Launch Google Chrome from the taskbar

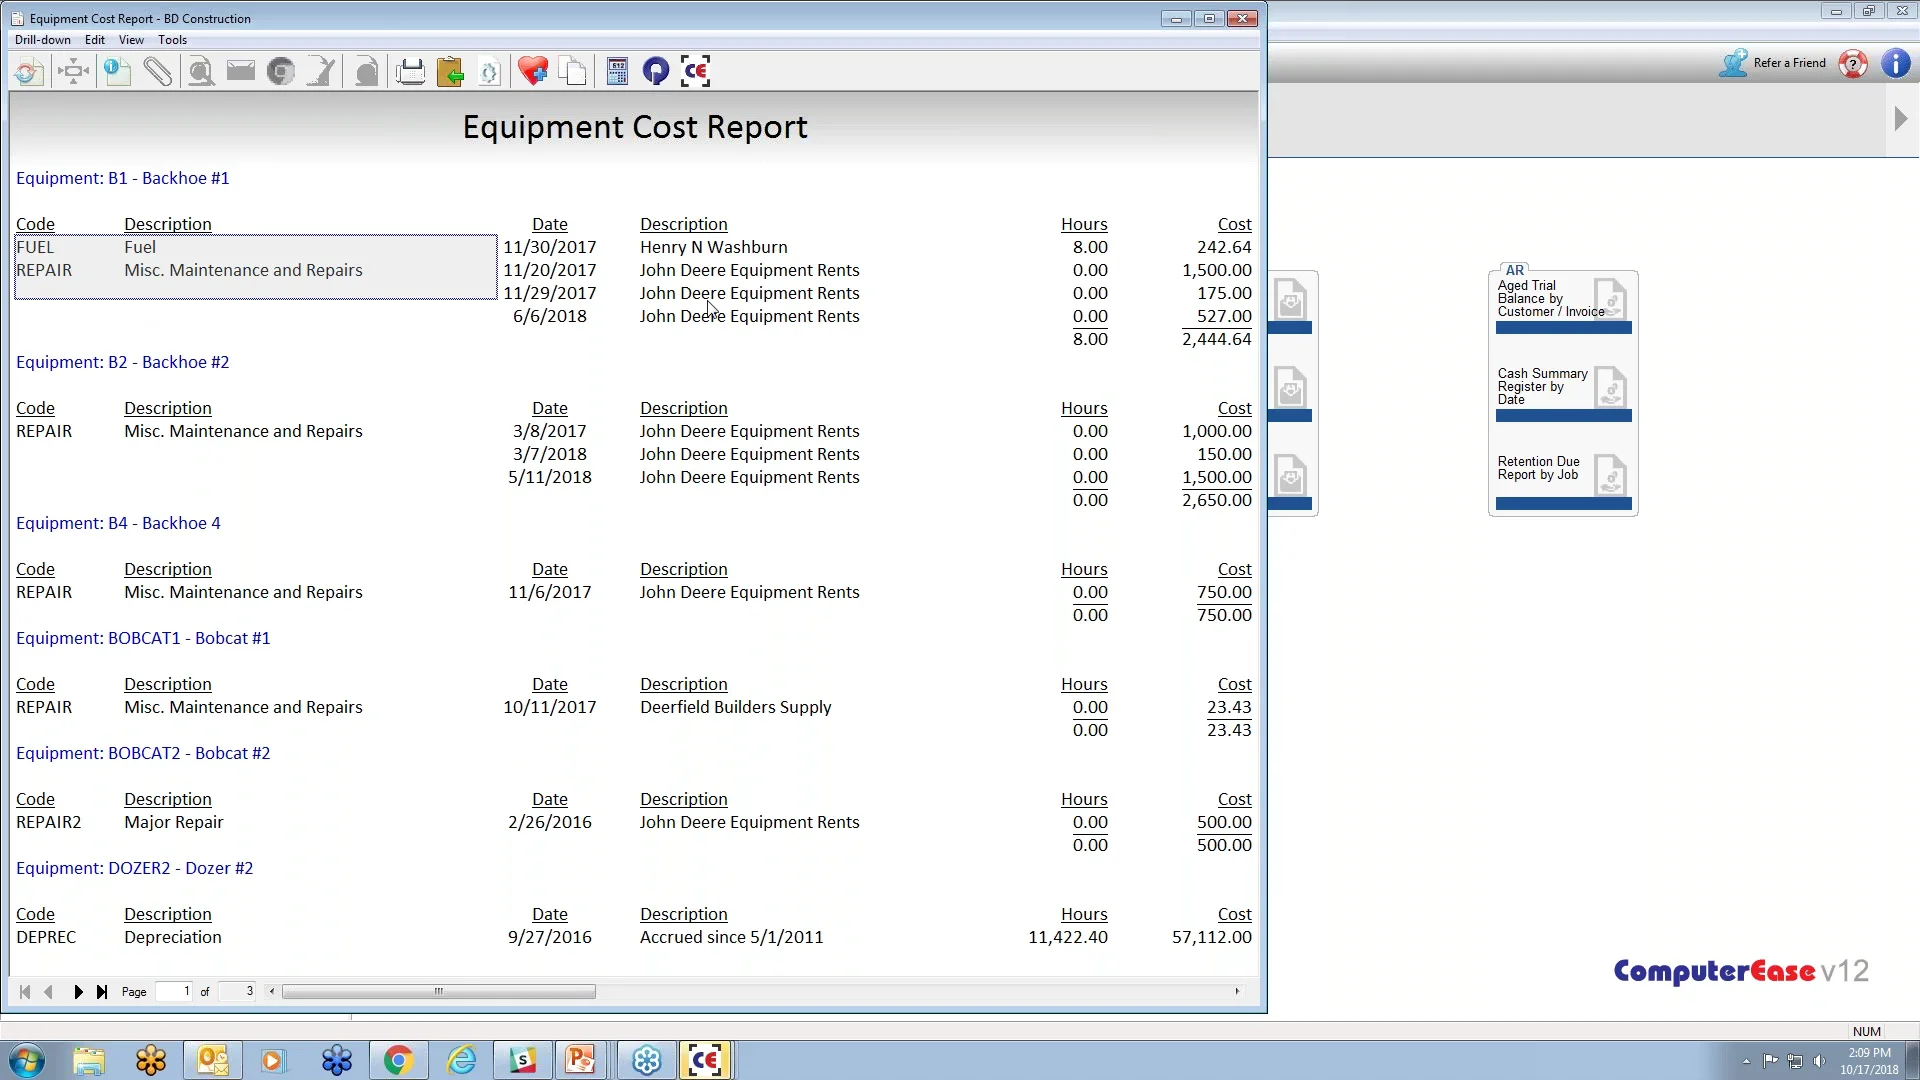[398, 1059]
